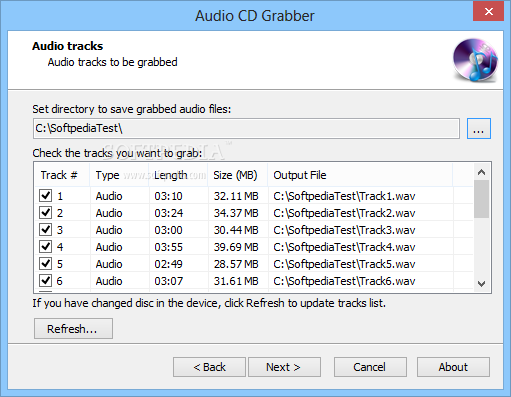511x397 pixels.
Task: Toggle the track 4 checkbox
Action: [46, 247]
